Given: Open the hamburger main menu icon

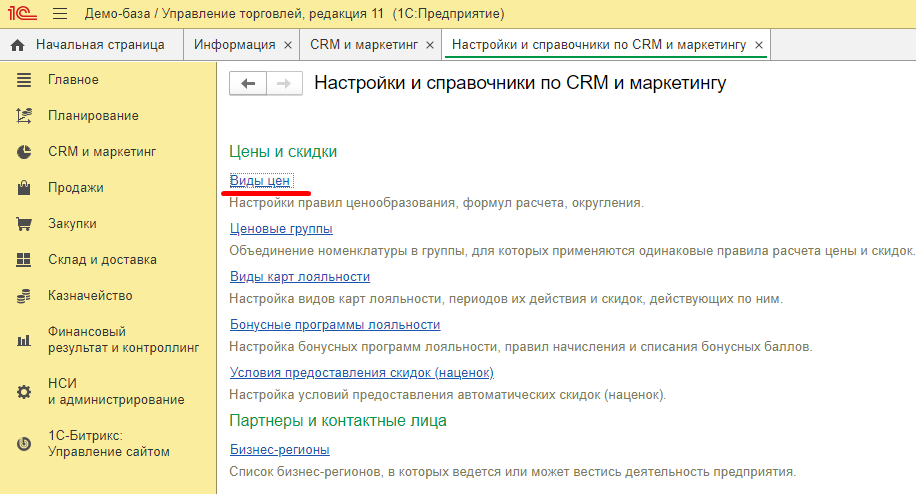Looking at the screenshot, I should [60, 15].
